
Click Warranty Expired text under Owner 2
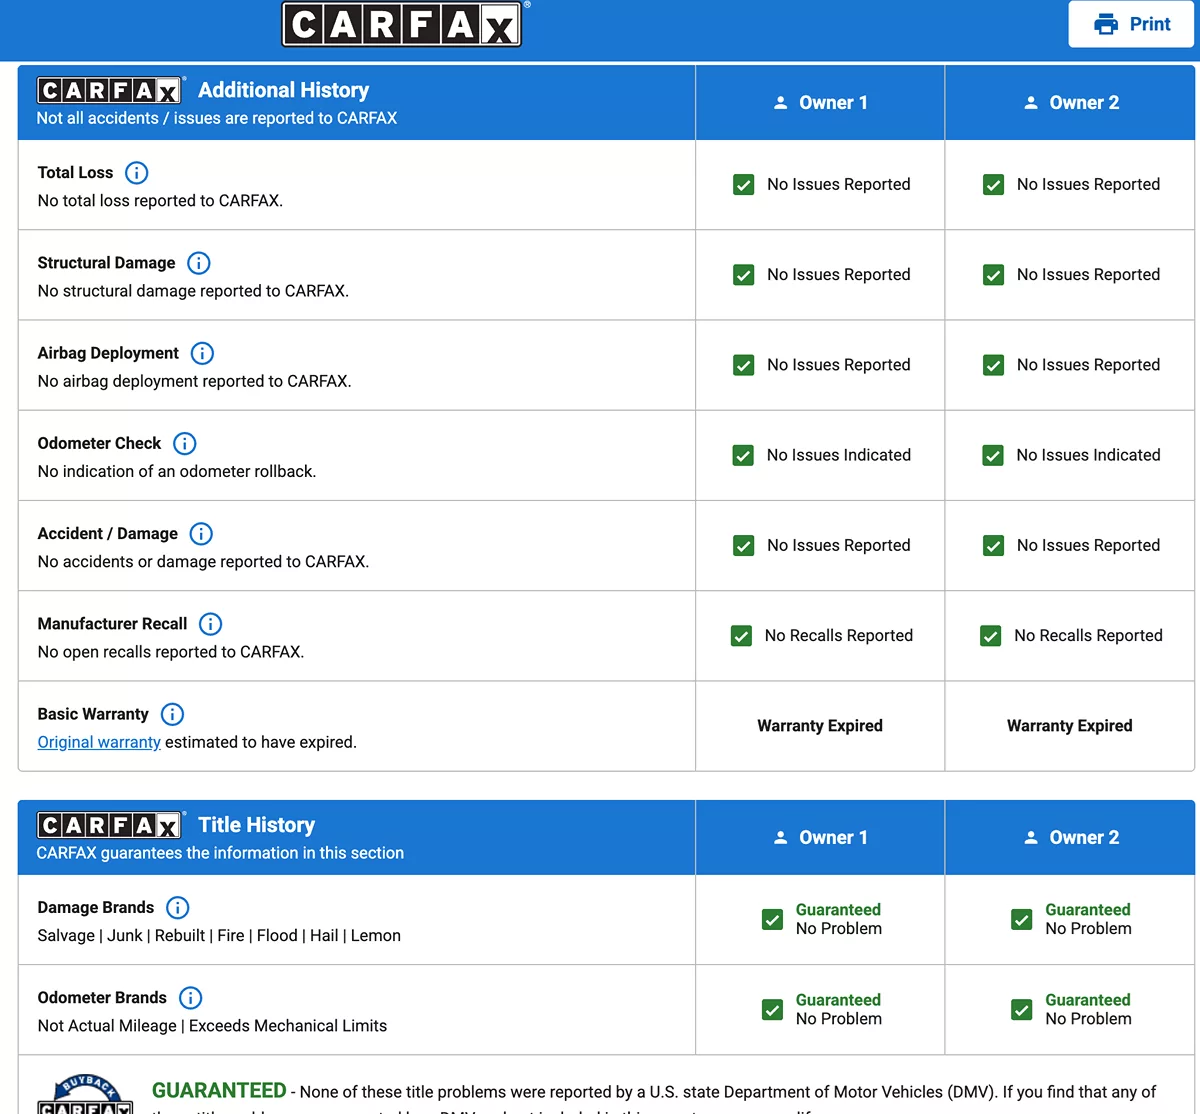(1069, 726)
